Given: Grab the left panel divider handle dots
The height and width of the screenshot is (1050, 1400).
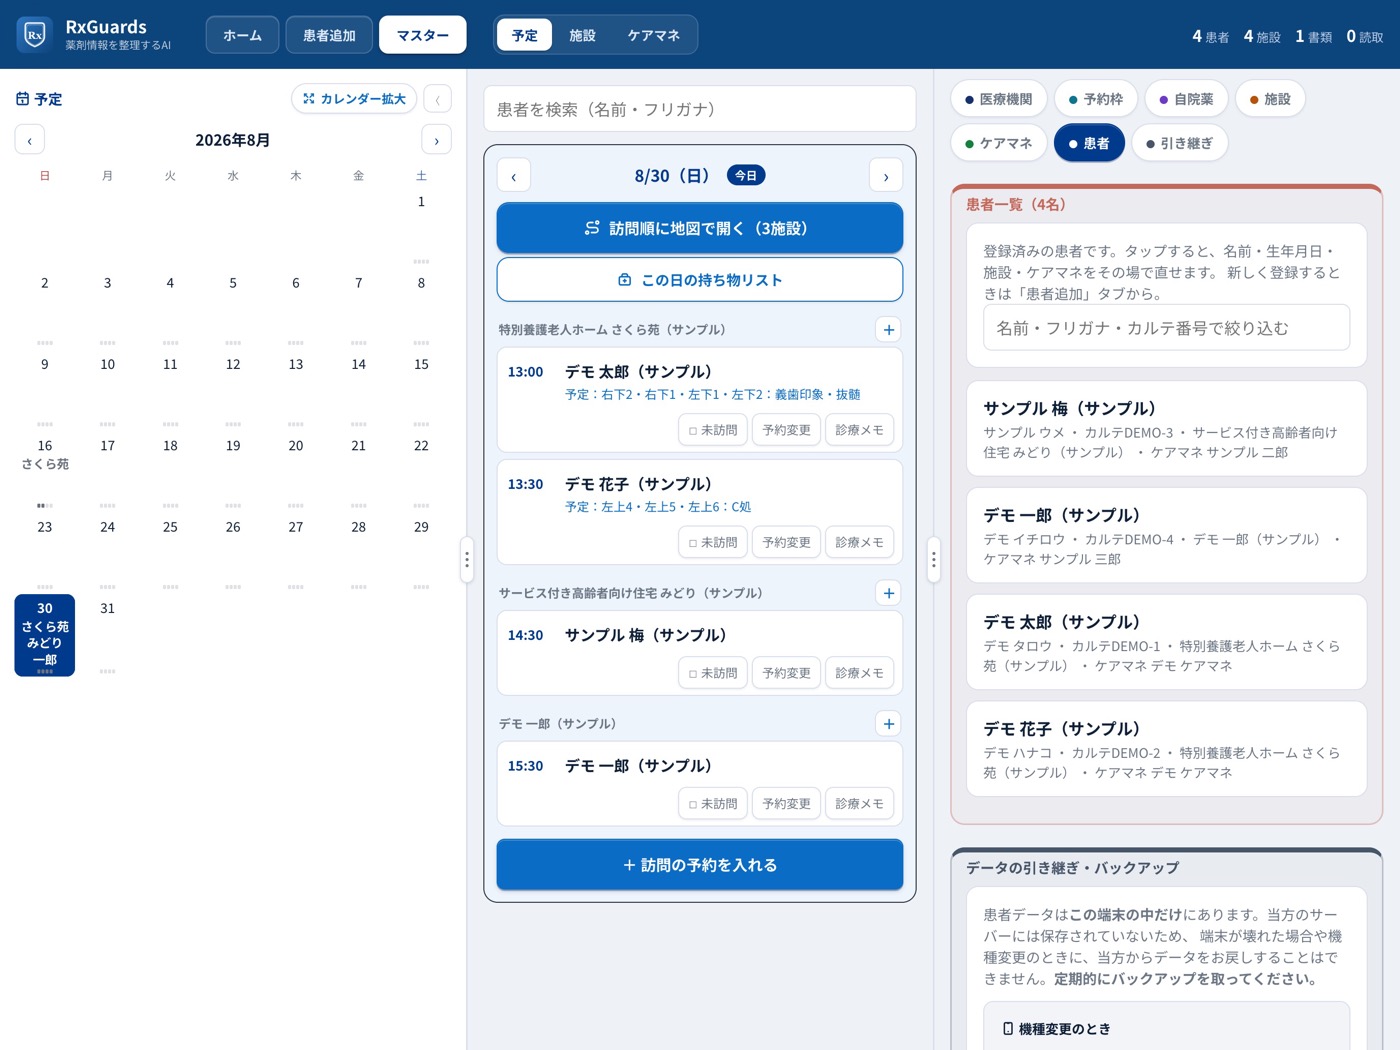Looking at the screenshot, I should (x=466, y=559).
